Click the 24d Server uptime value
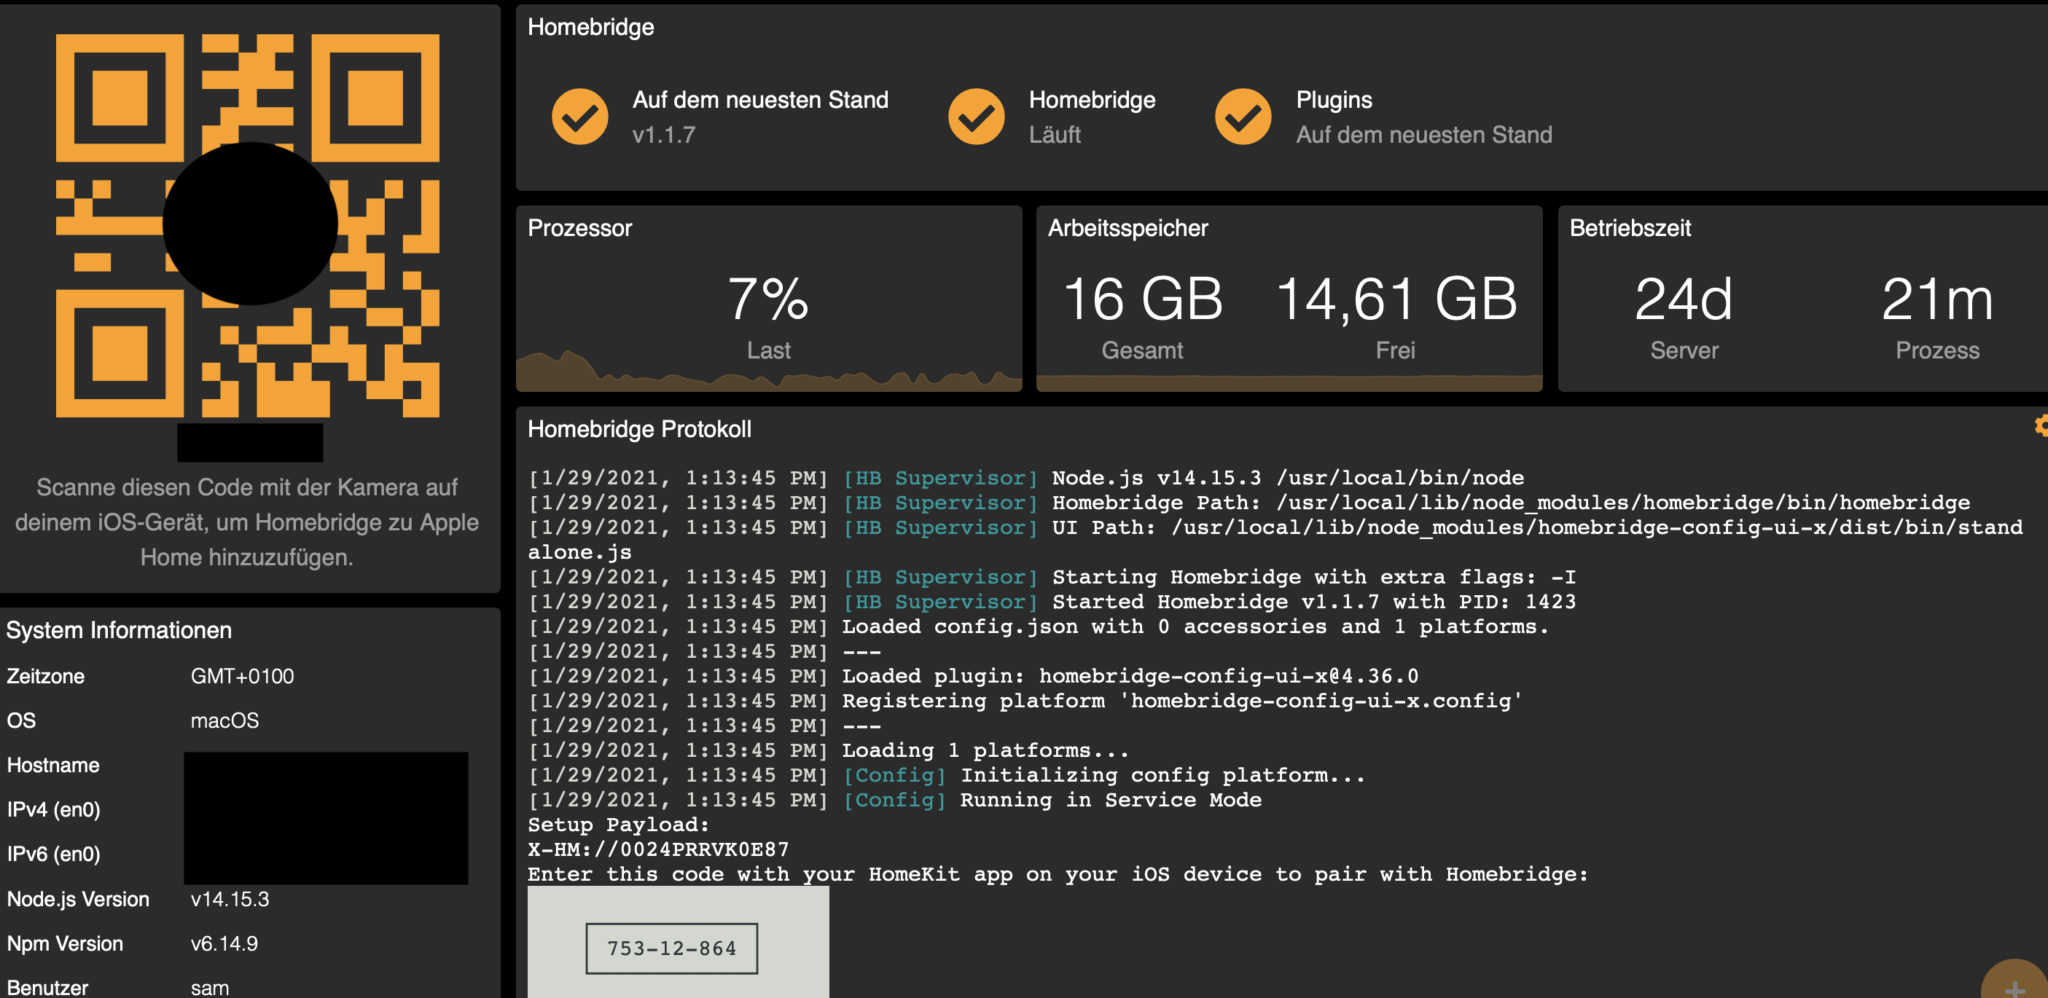The image size is (2048, 998). pos(1684,299)
